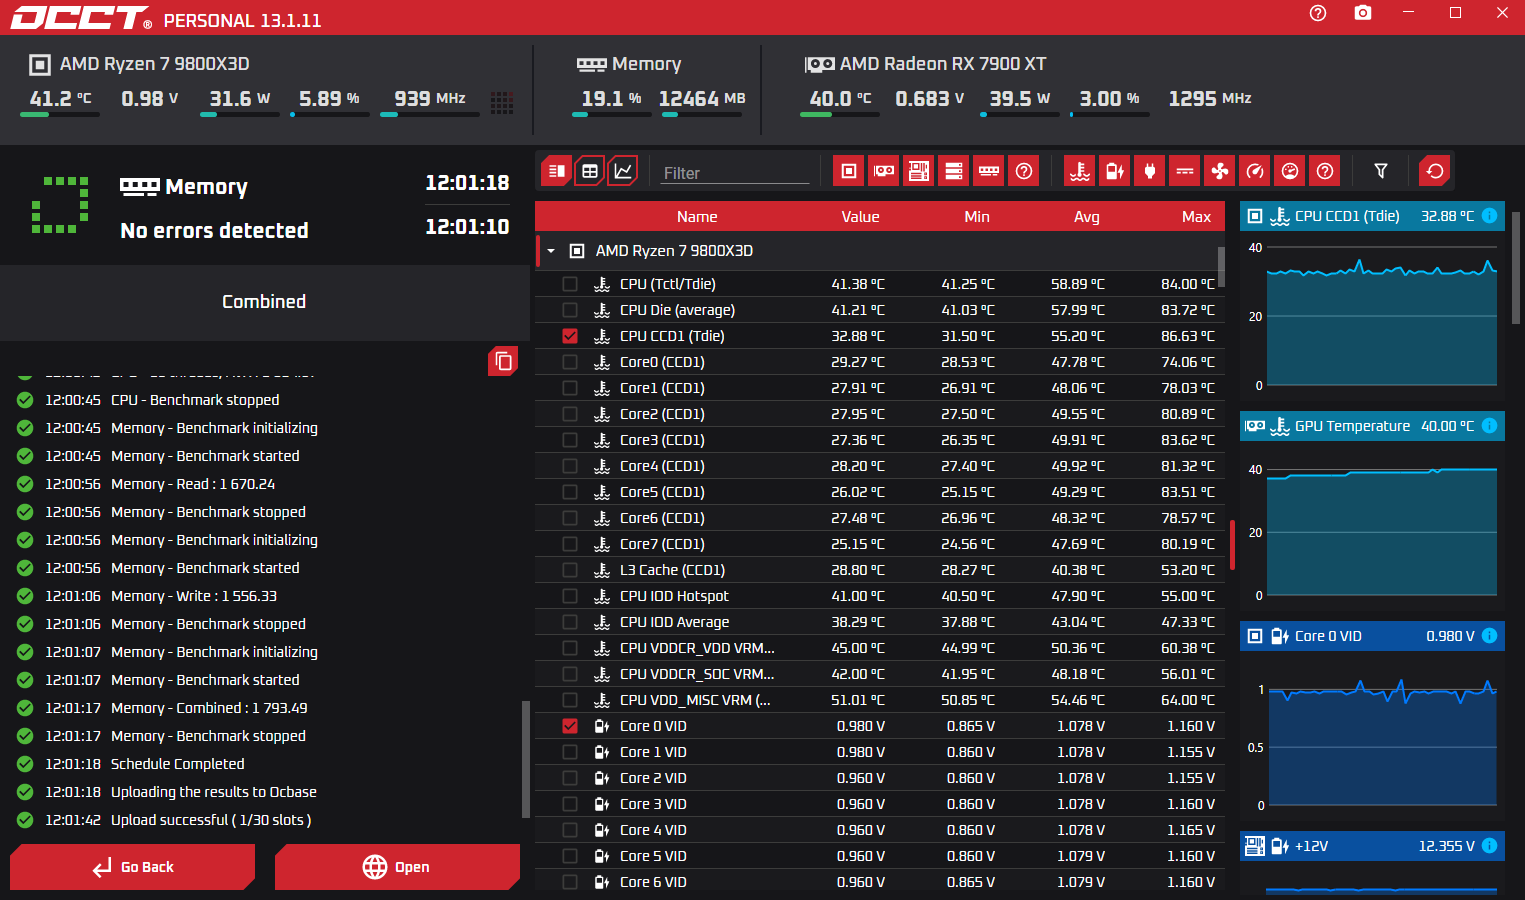Toggle the fan sensor filter icon
Viewport: 1525px width, 900px height.
pos(1220,171)
